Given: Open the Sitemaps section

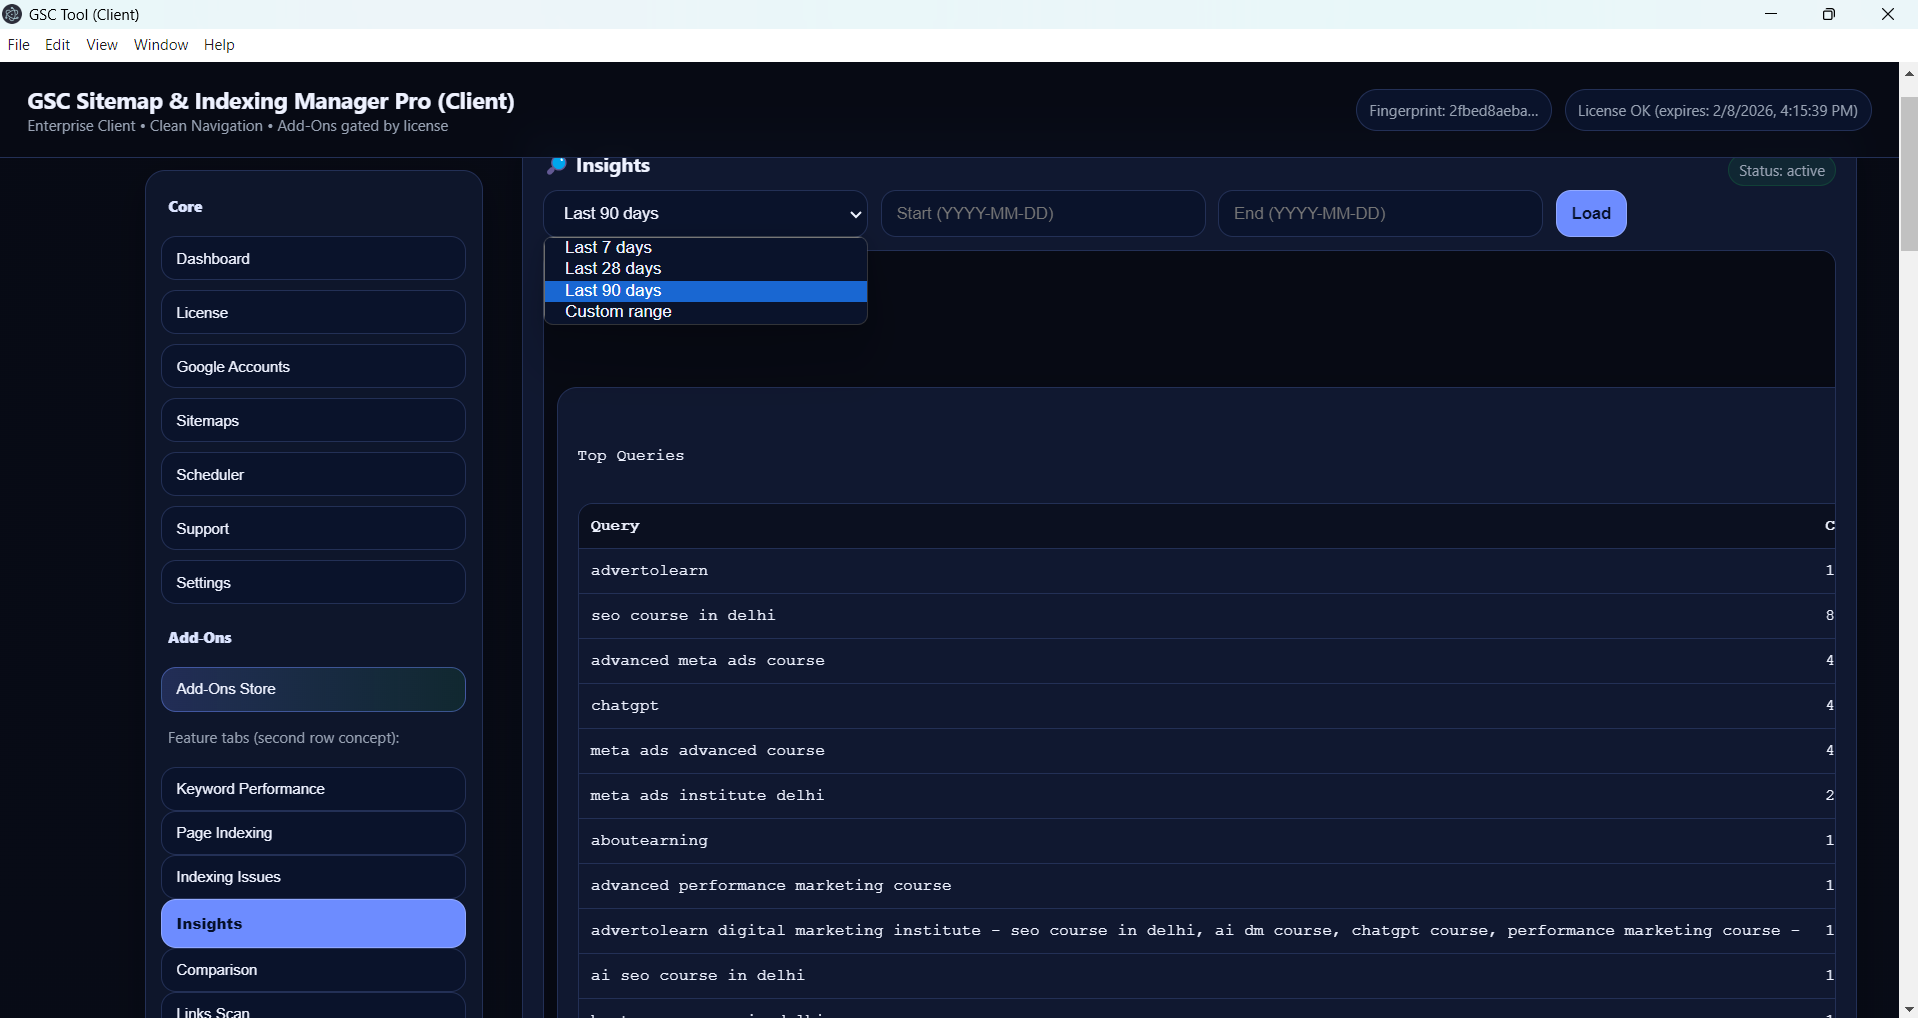Looking at the screenshot, I should pos(313,420).
